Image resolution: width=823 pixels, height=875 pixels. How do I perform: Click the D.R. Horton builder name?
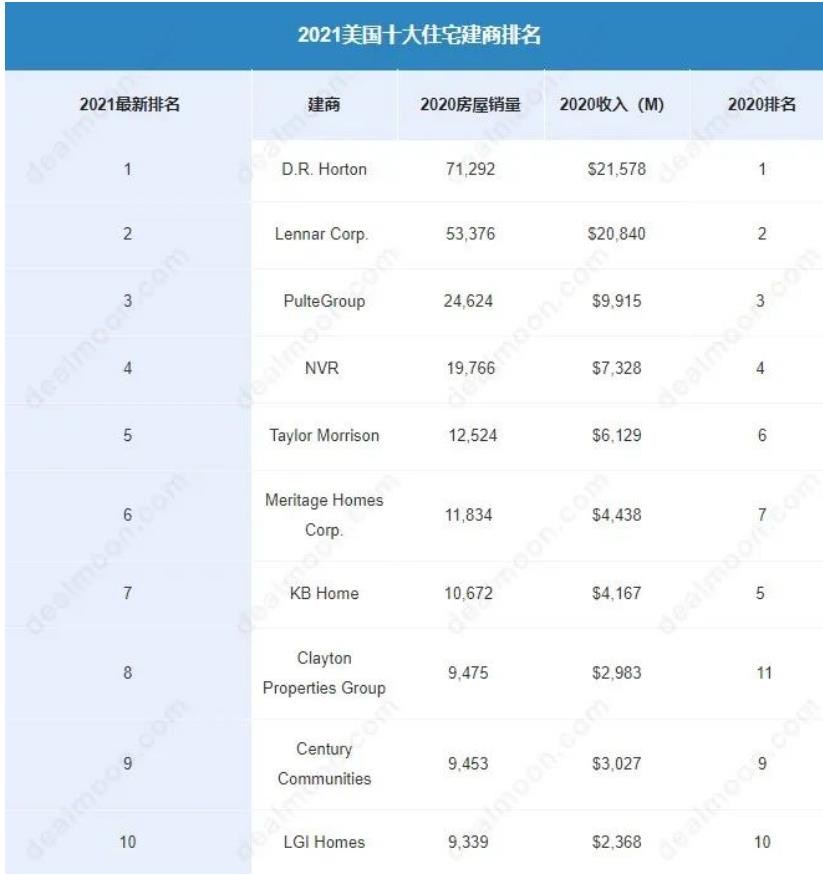click(x=324, y=169)
